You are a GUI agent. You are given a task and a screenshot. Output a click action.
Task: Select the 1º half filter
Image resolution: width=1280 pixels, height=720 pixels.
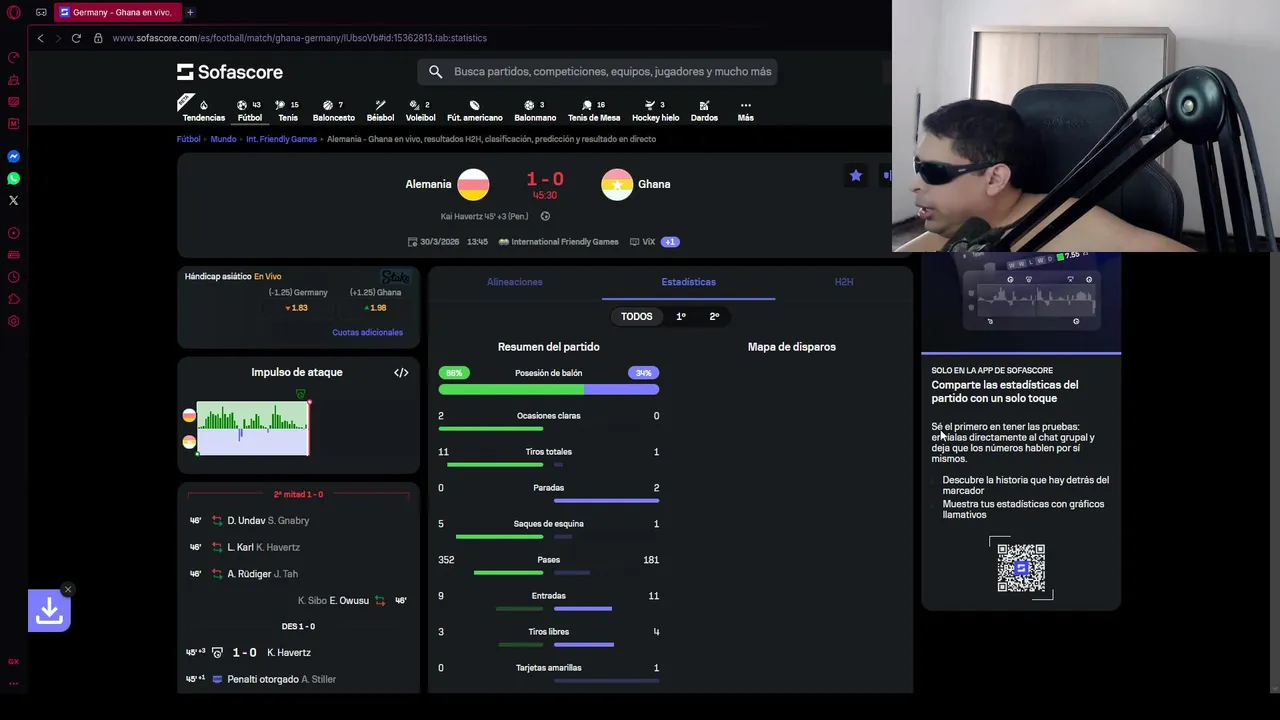coord(681,317)
